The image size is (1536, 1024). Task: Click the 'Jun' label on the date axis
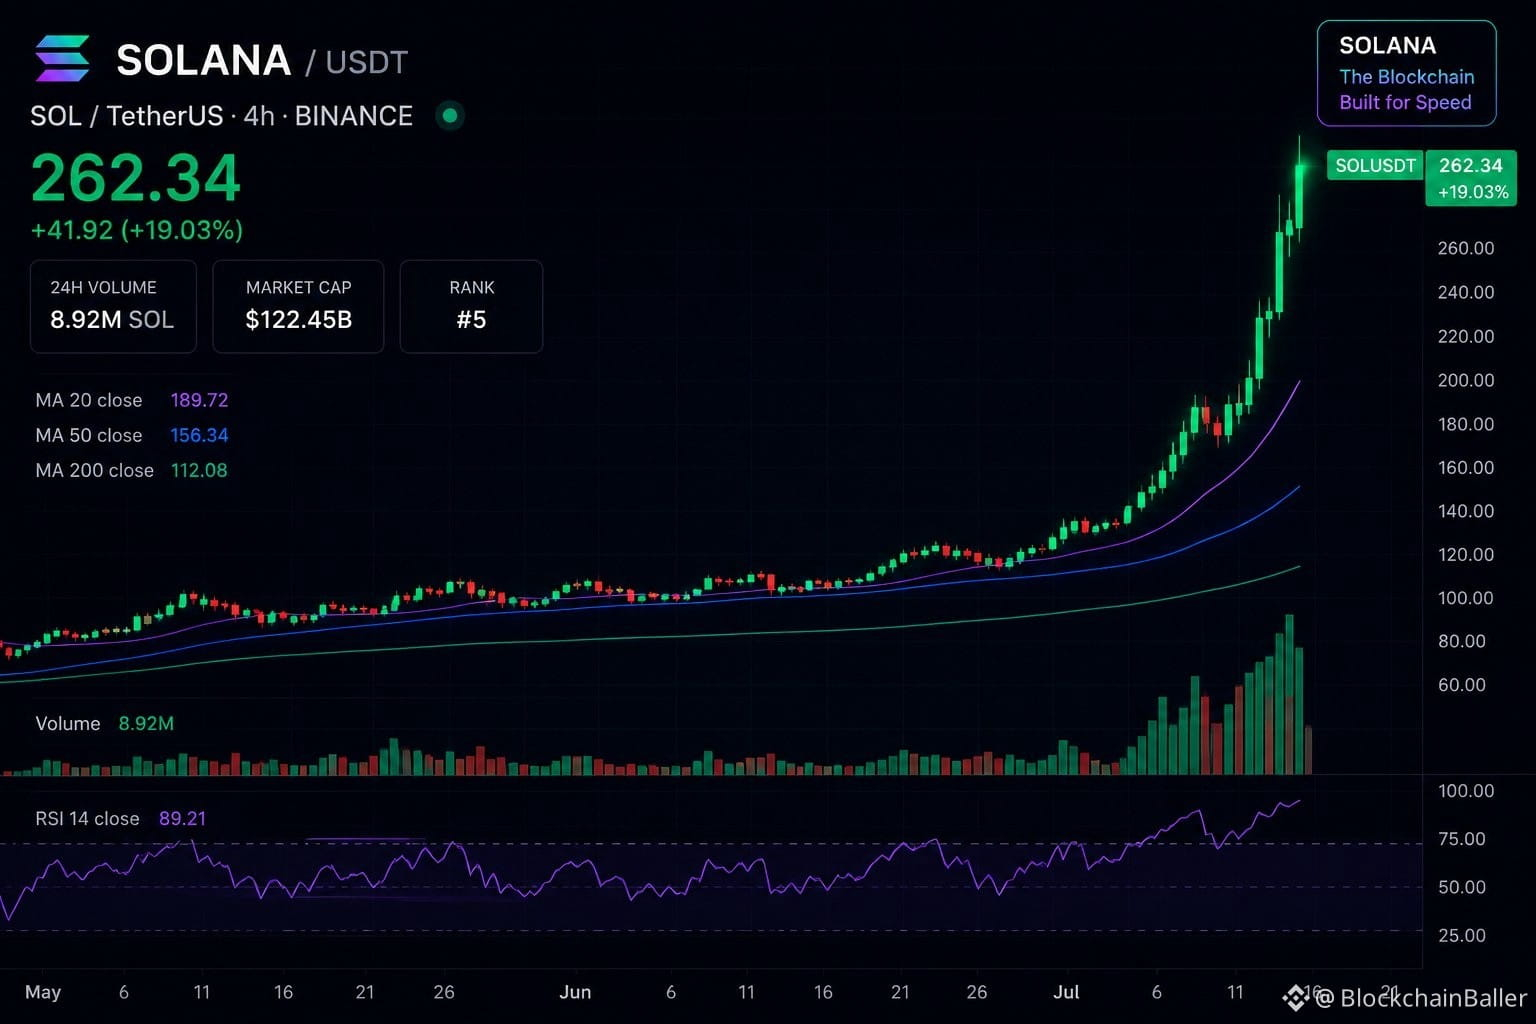click(x=575, y=992)
